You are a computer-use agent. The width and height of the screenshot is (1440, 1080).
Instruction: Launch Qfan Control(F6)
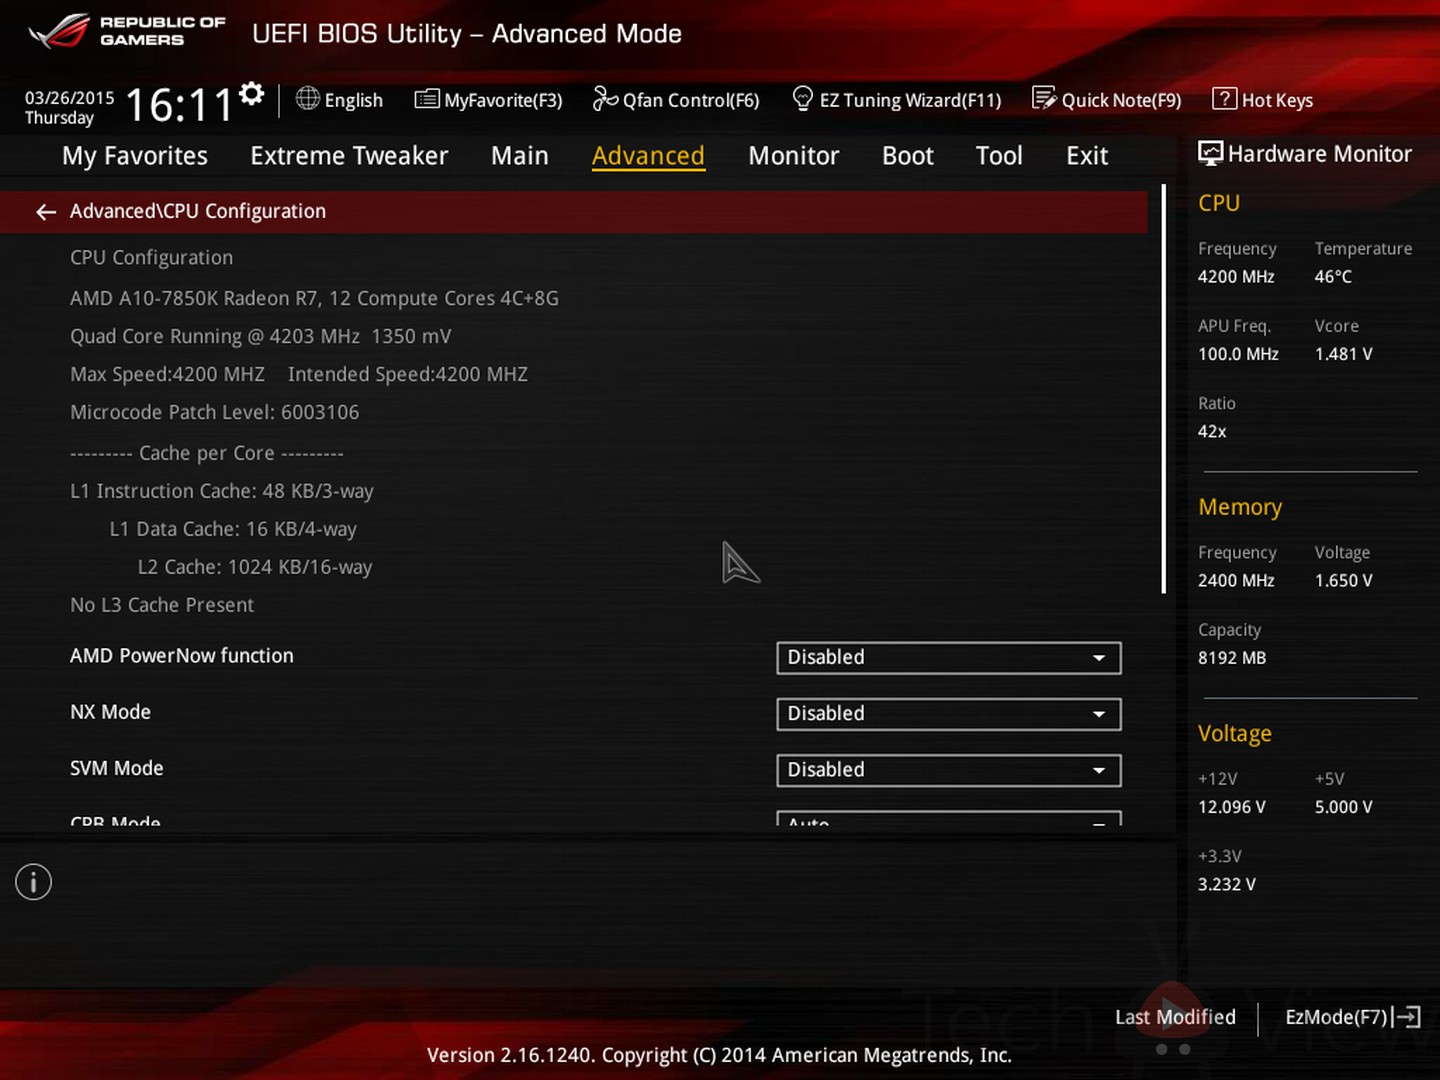point(676,100)
